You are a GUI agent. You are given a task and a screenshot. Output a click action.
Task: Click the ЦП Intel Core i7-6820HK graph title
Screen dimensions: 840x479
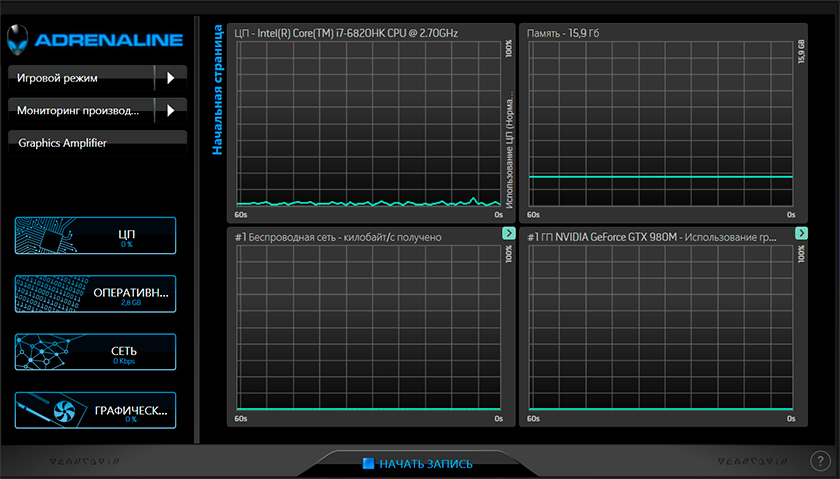coord(346,33)
